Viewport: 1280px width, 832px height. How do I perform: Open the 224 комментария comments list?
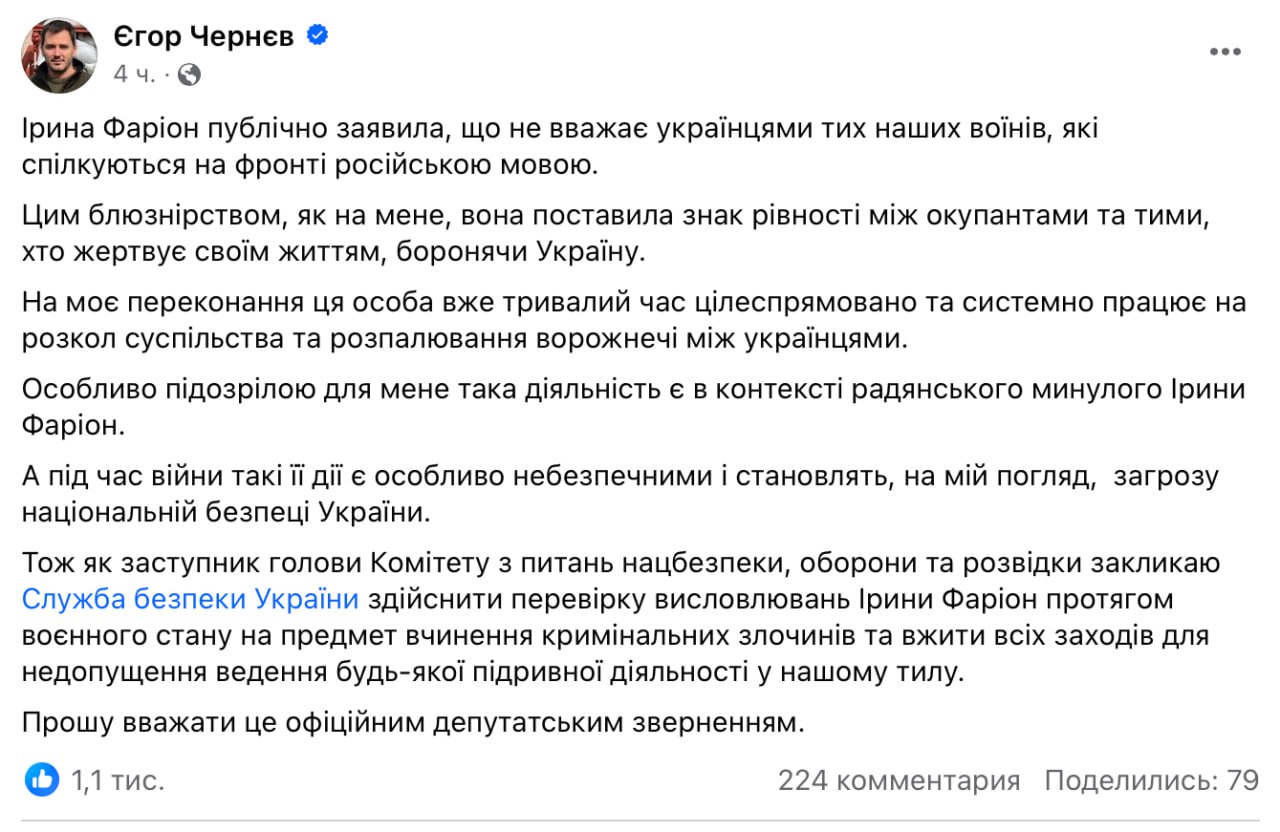(x=899, y=780)
